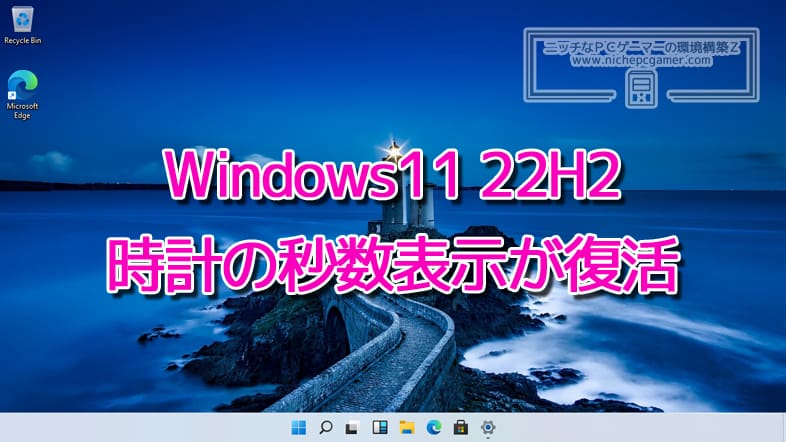The height and width of the screenshot is (442, 786).
Task: Open Settings gear on the taskbar
Action: point(488,427)
